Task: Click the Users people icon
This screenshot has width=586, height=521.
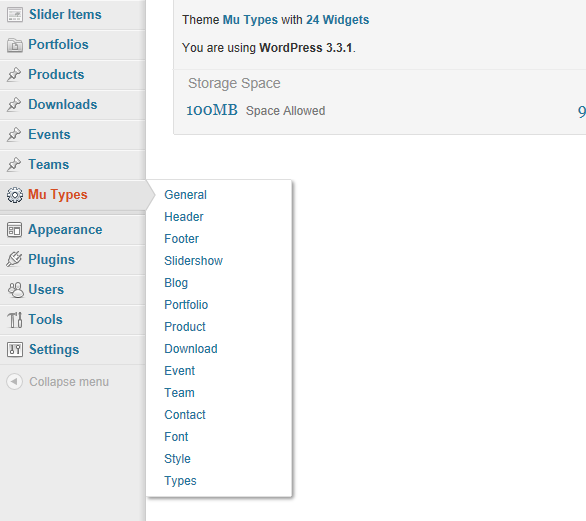Action: click(x=15, y=290)
